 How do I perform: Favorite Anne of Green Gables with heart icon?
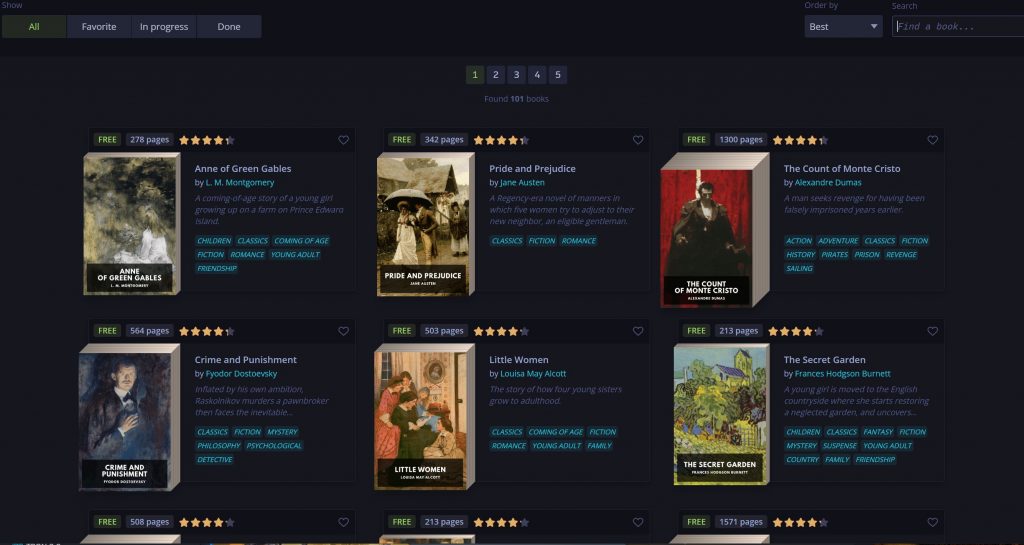coord(344,140)
